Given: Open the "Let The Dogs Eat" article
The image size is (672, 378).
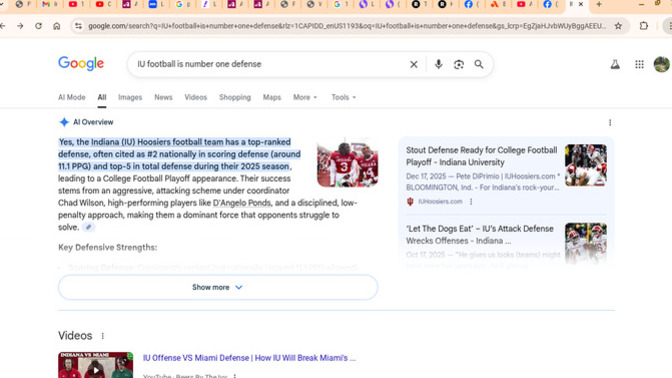Looking at the screenshot, I should [x=480, y=234].
